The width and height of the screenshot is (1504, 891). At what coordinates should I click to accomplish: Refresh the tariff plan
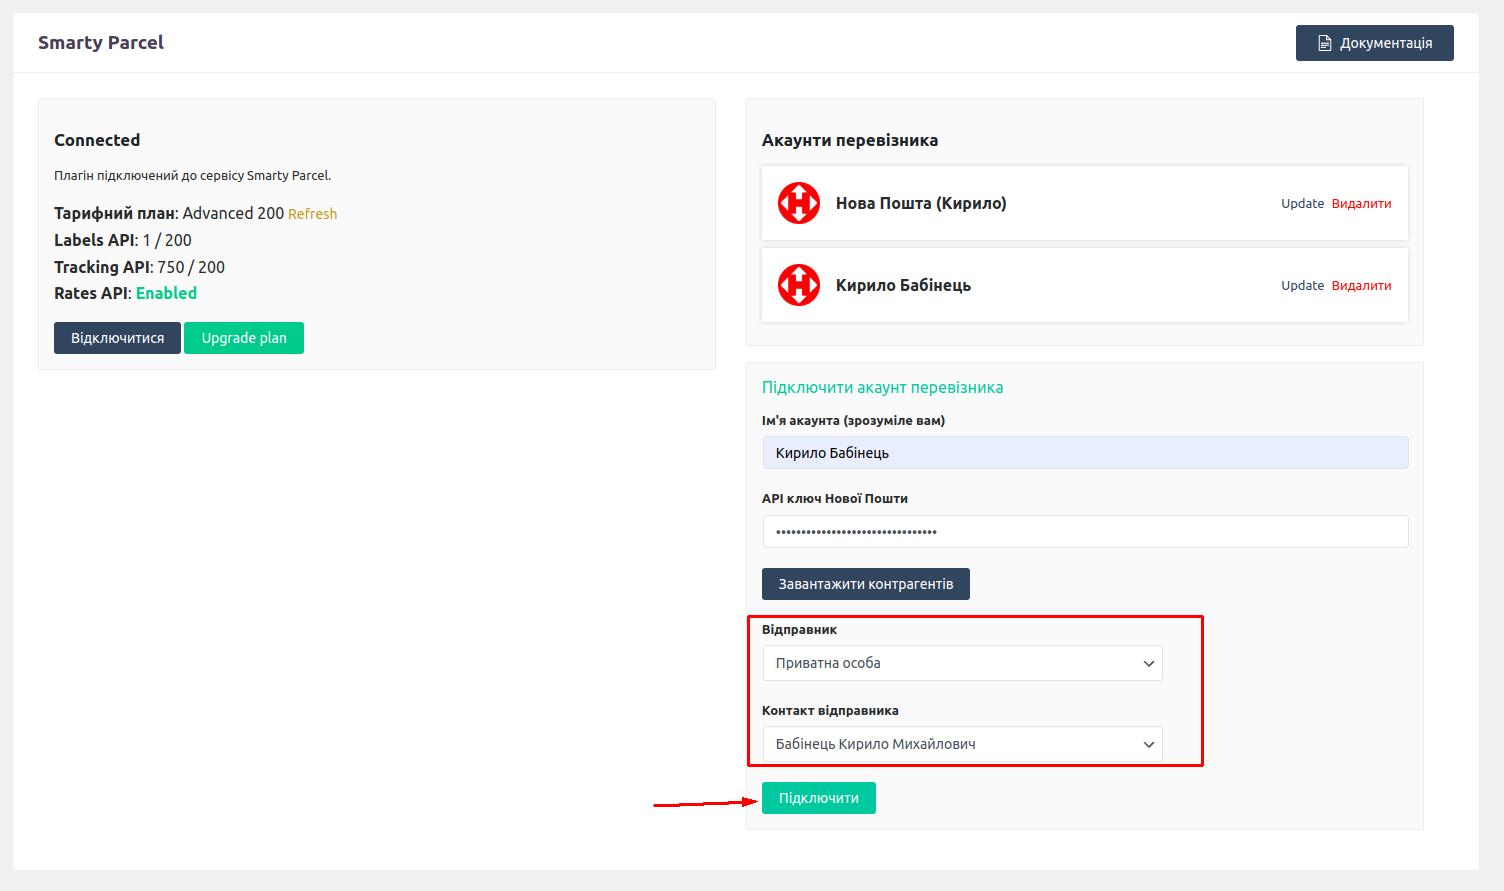click(312, 214)
